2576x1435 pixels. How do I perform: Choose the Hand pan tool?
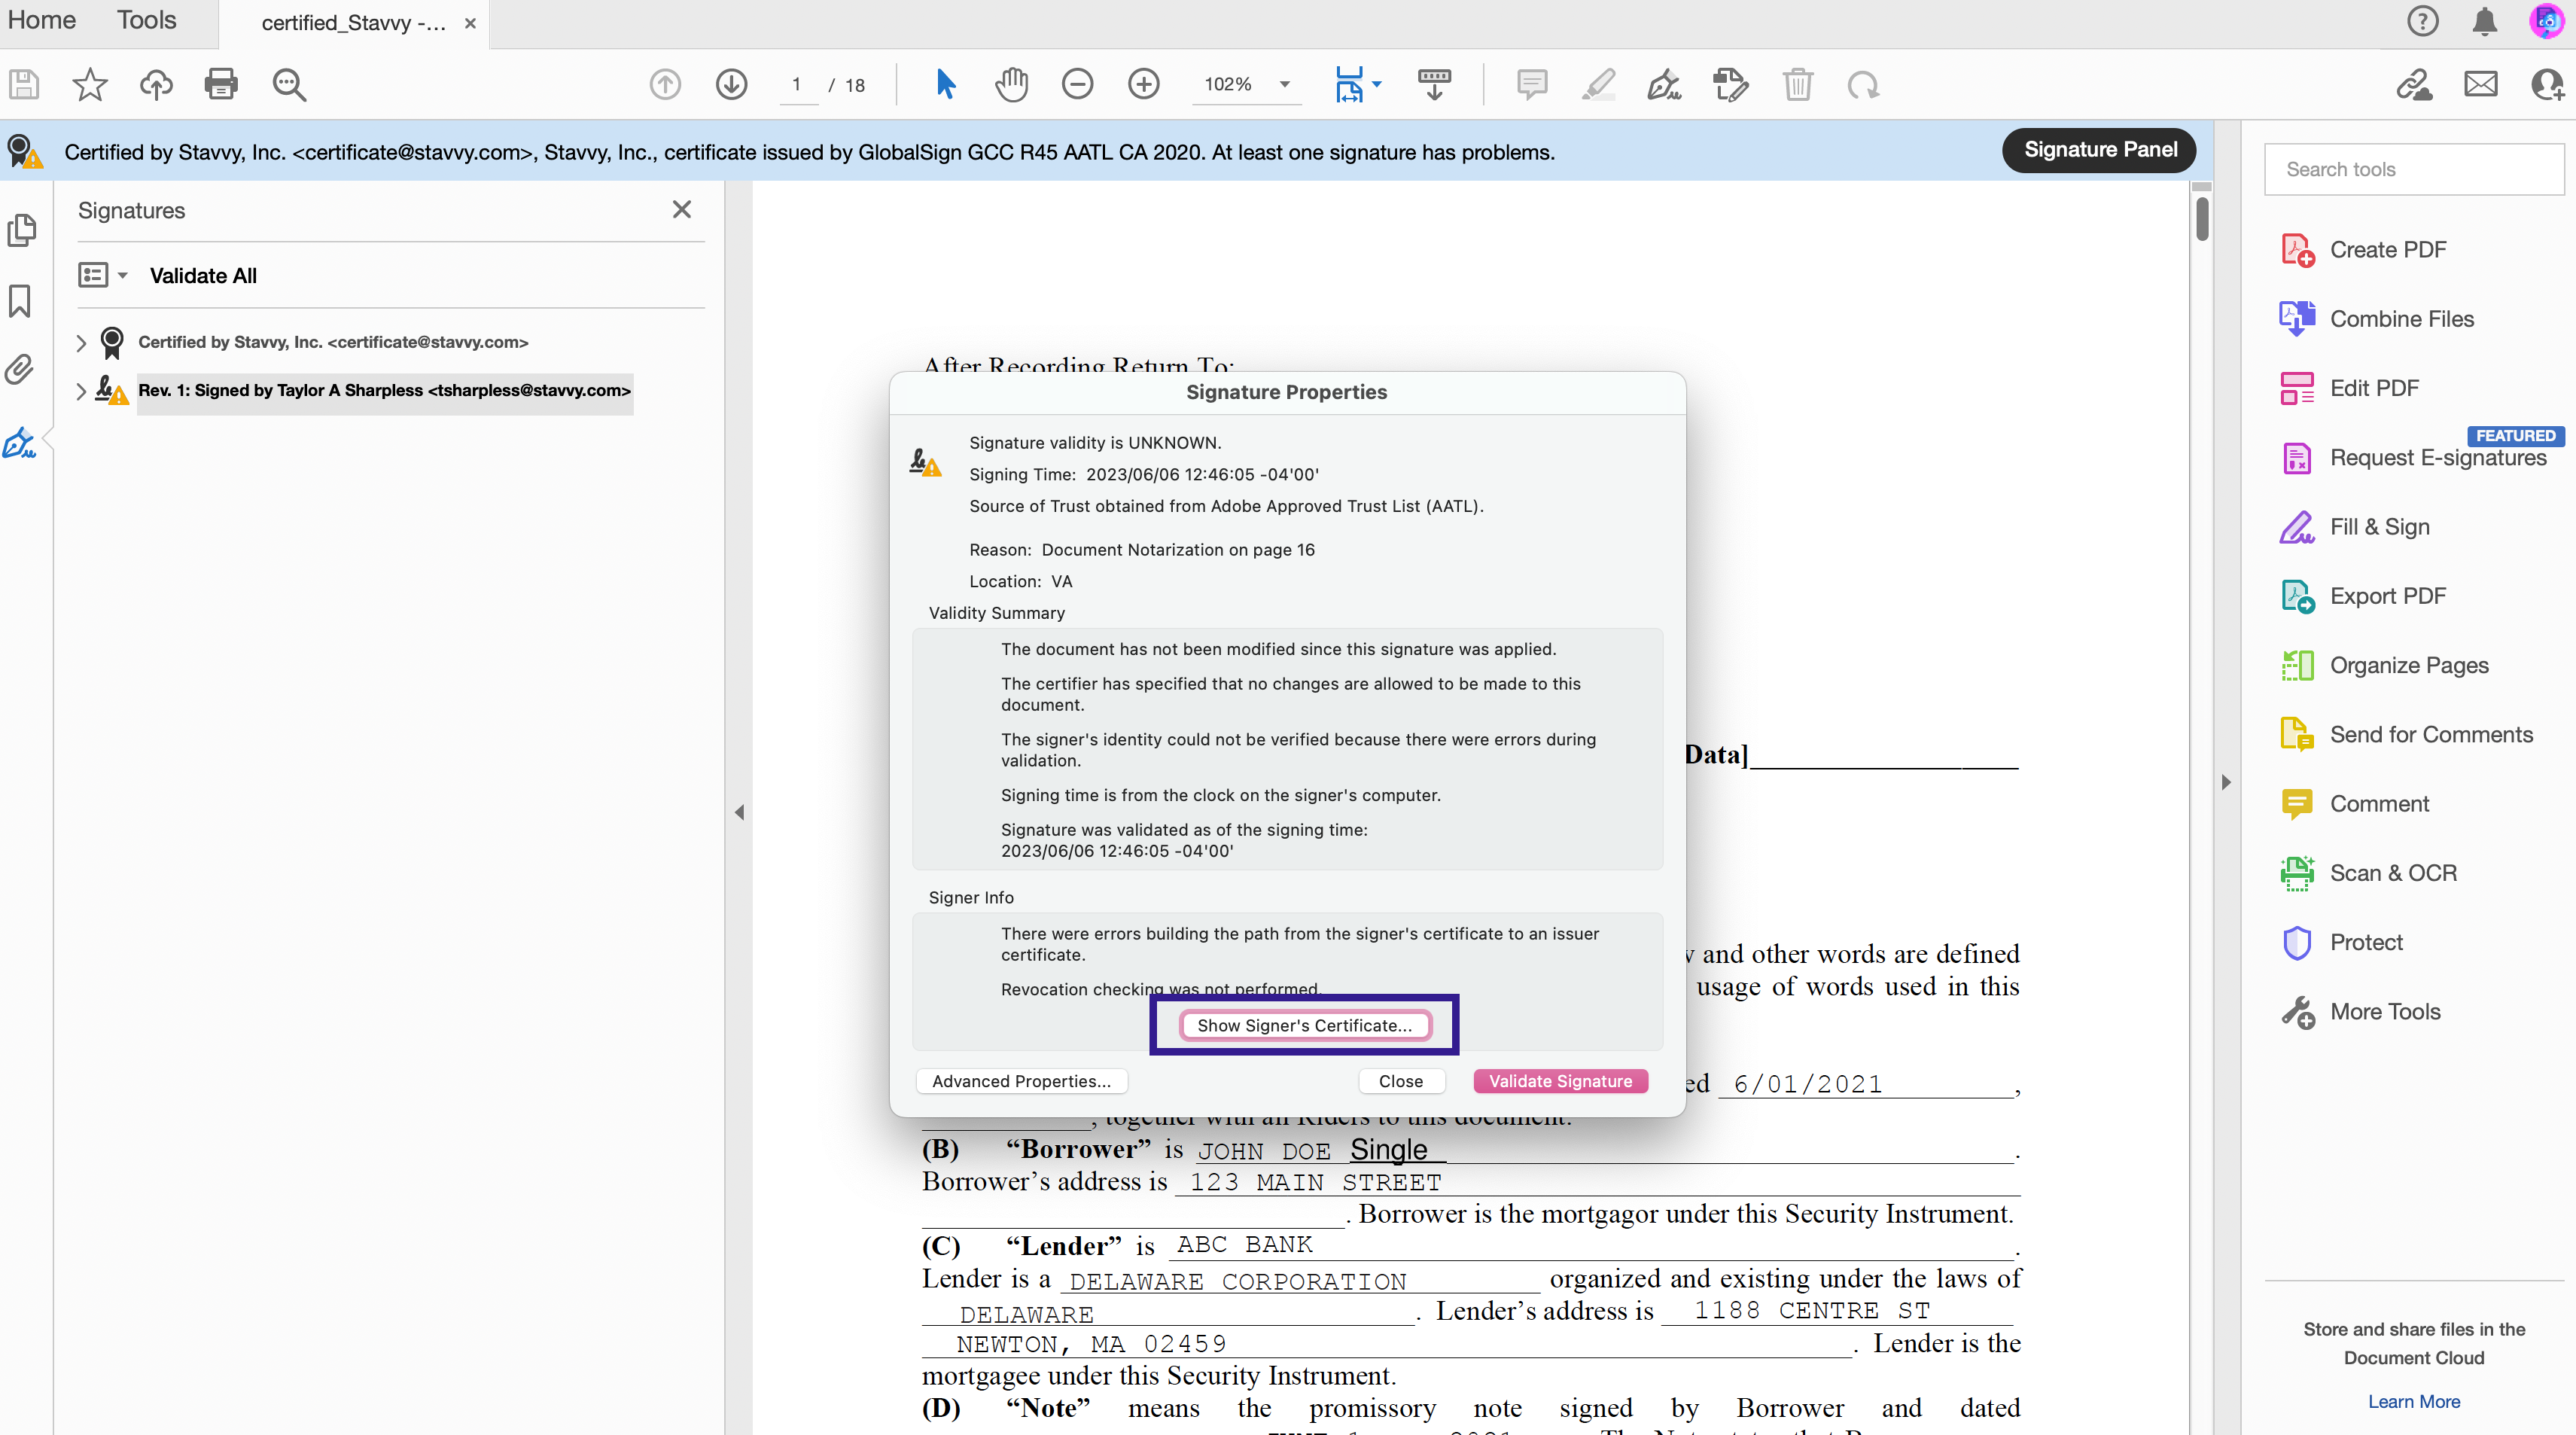click(1011, 84)
